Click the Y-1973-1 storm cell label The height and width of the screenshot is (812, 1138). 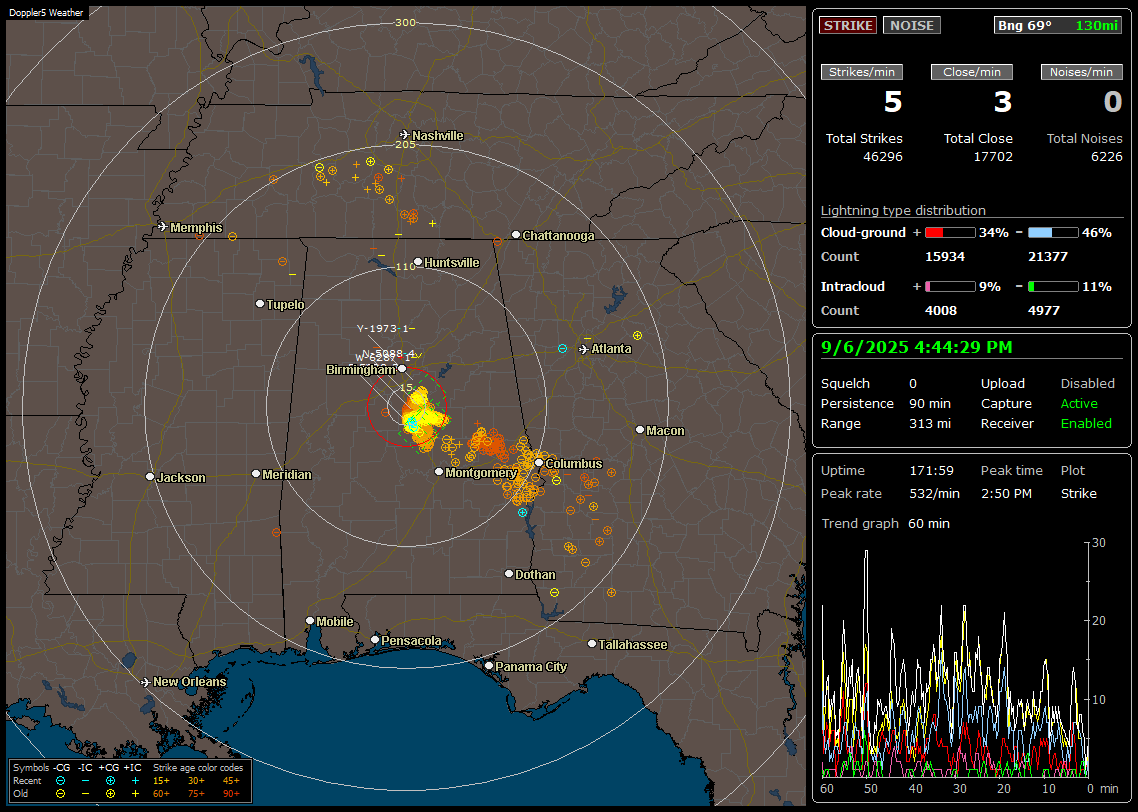coord(385,329)
